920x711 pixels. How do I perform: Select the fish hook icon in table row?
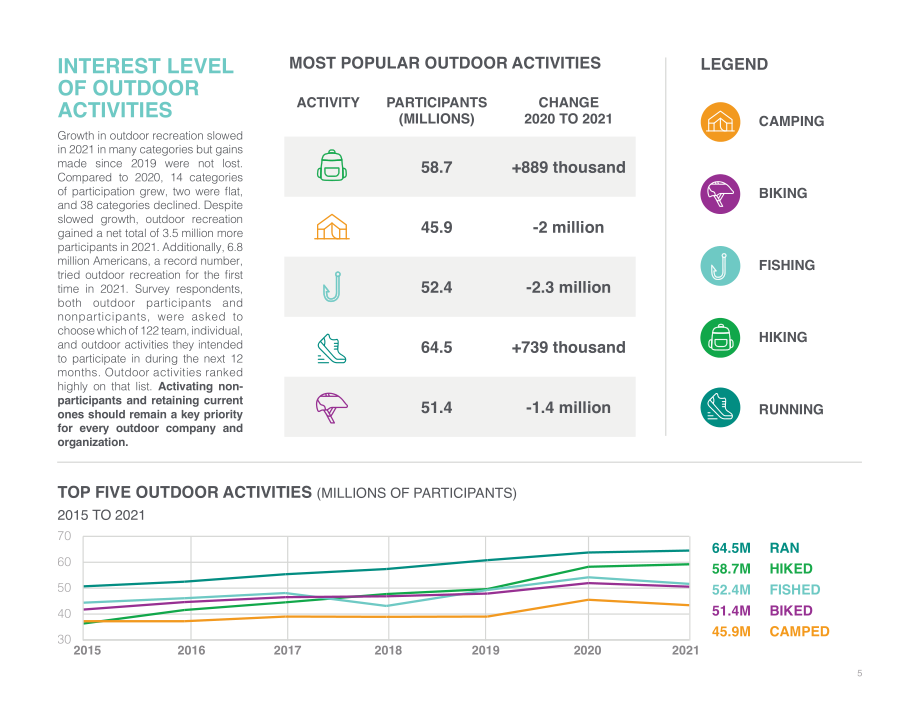(x=332, y=287)
